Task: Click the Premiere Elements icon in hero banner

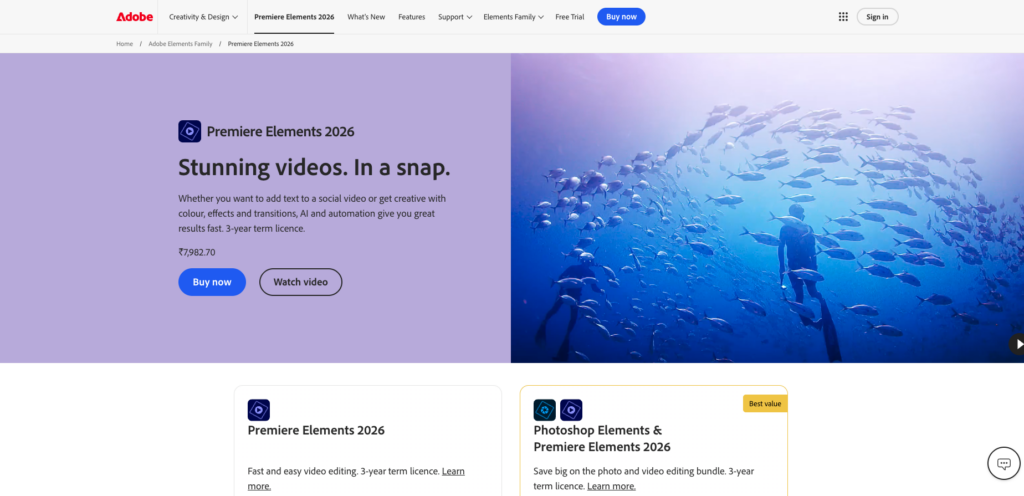Action: pyautogui.click(x=190, y=131)
